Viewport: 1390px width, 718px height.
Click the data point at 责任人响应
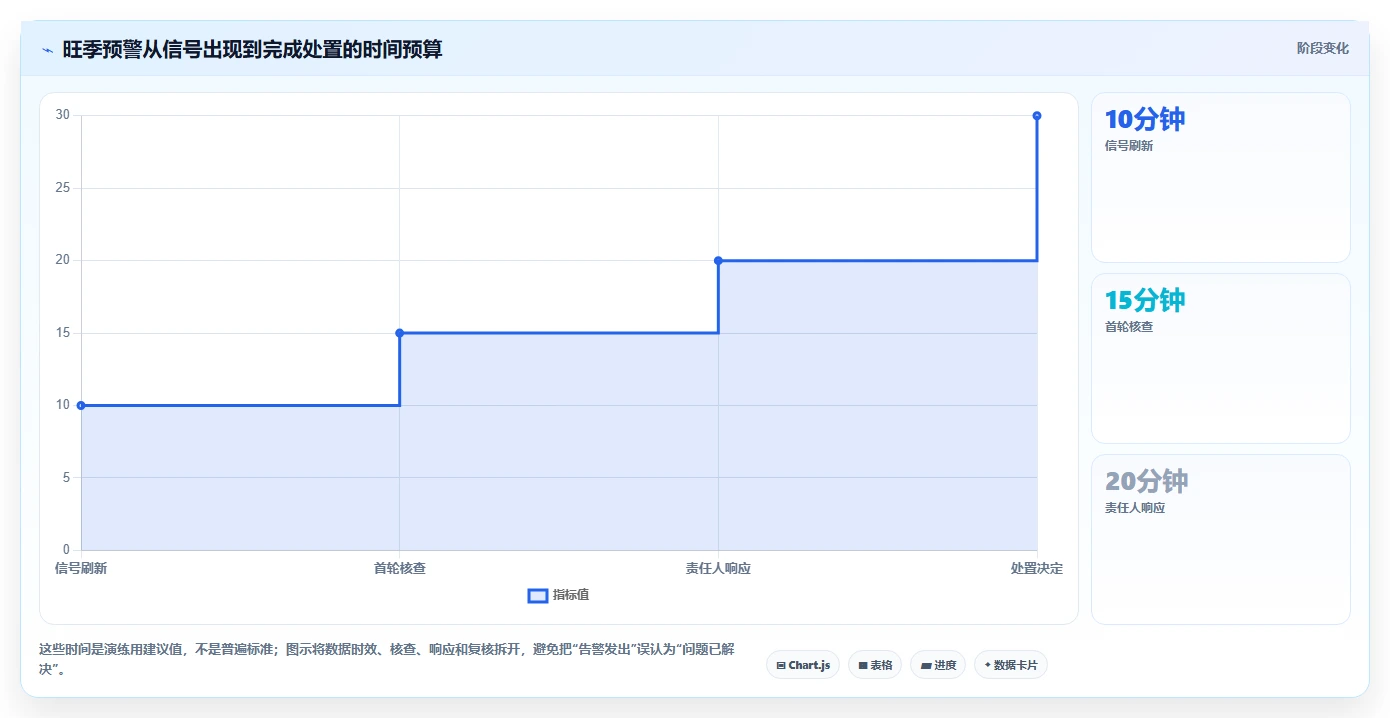pos(718,260)
